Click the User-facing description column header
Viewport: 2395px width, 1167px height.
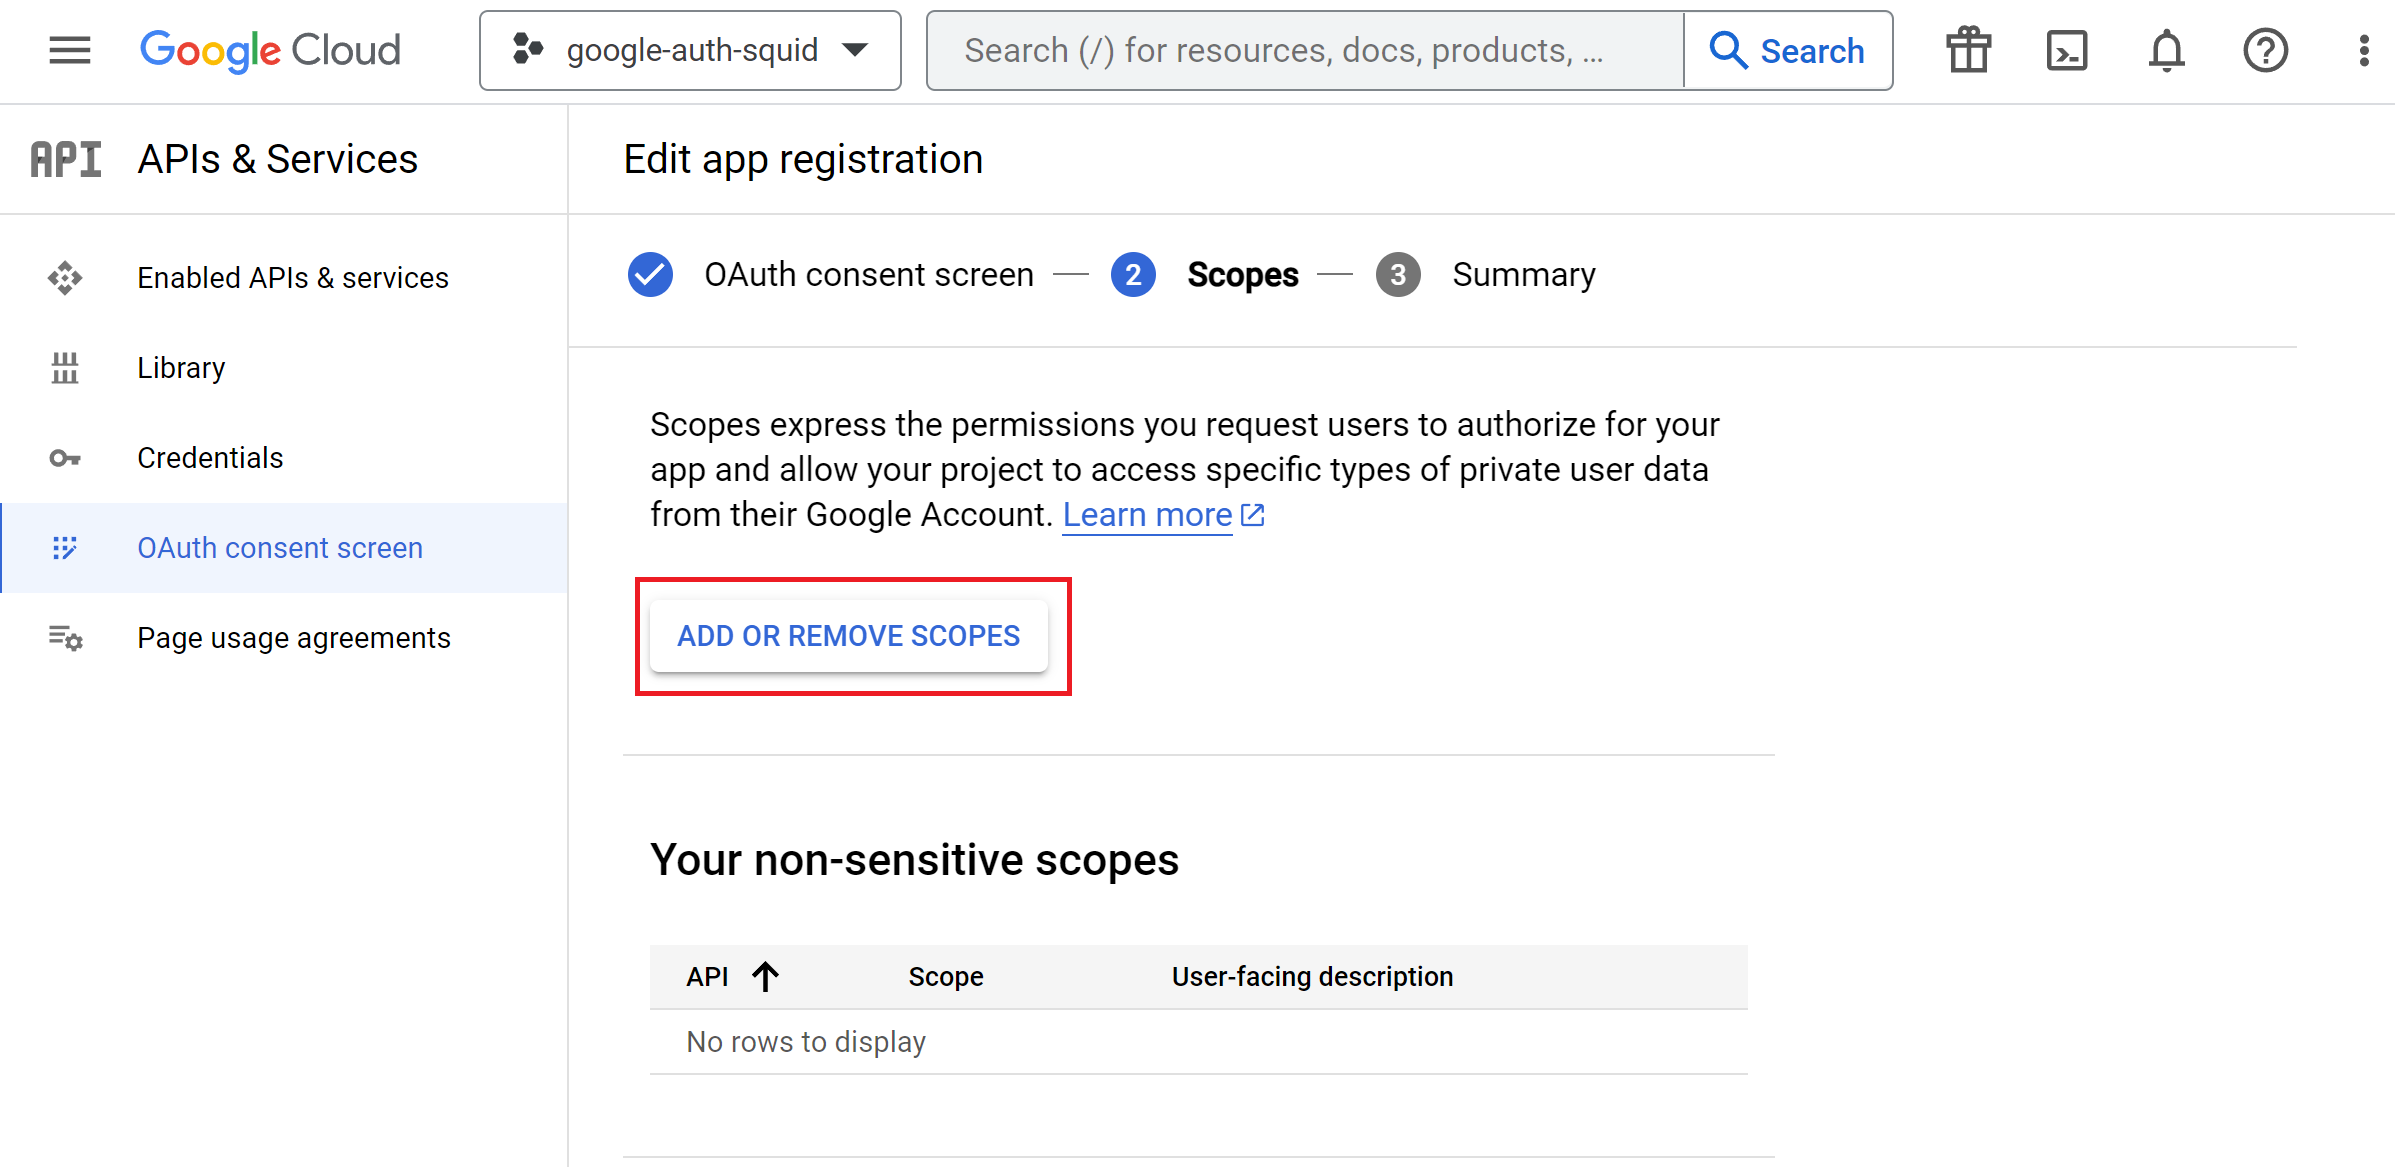[1312, 976]
